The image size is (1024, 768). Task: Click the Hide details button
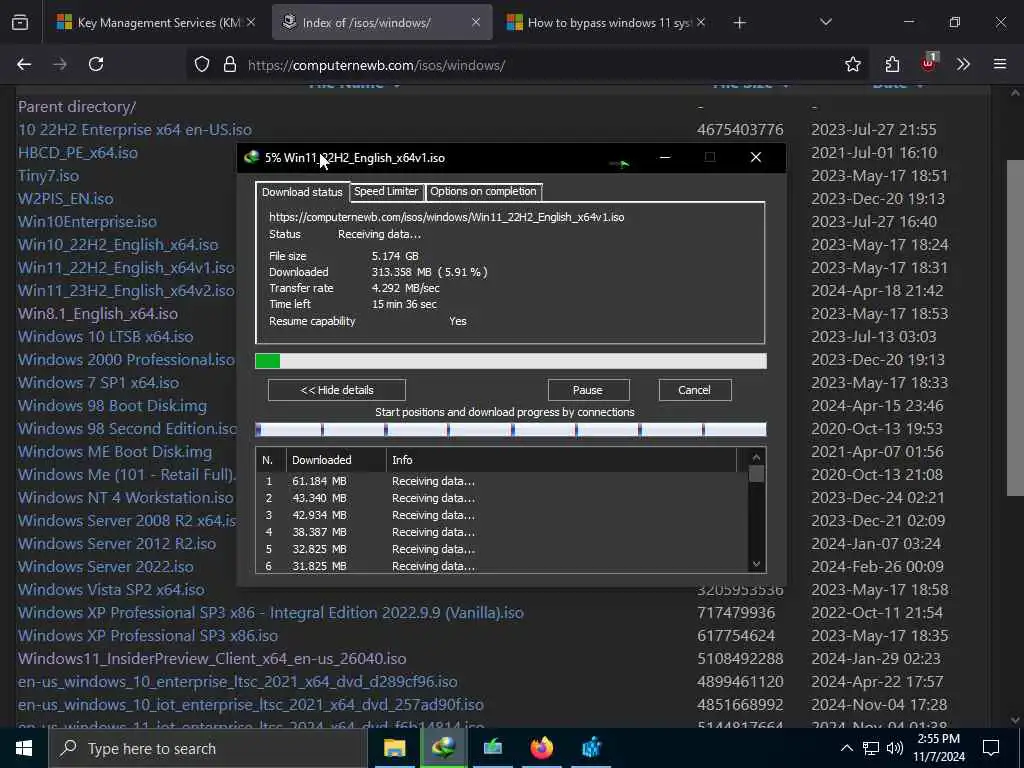tap(337, 390)
